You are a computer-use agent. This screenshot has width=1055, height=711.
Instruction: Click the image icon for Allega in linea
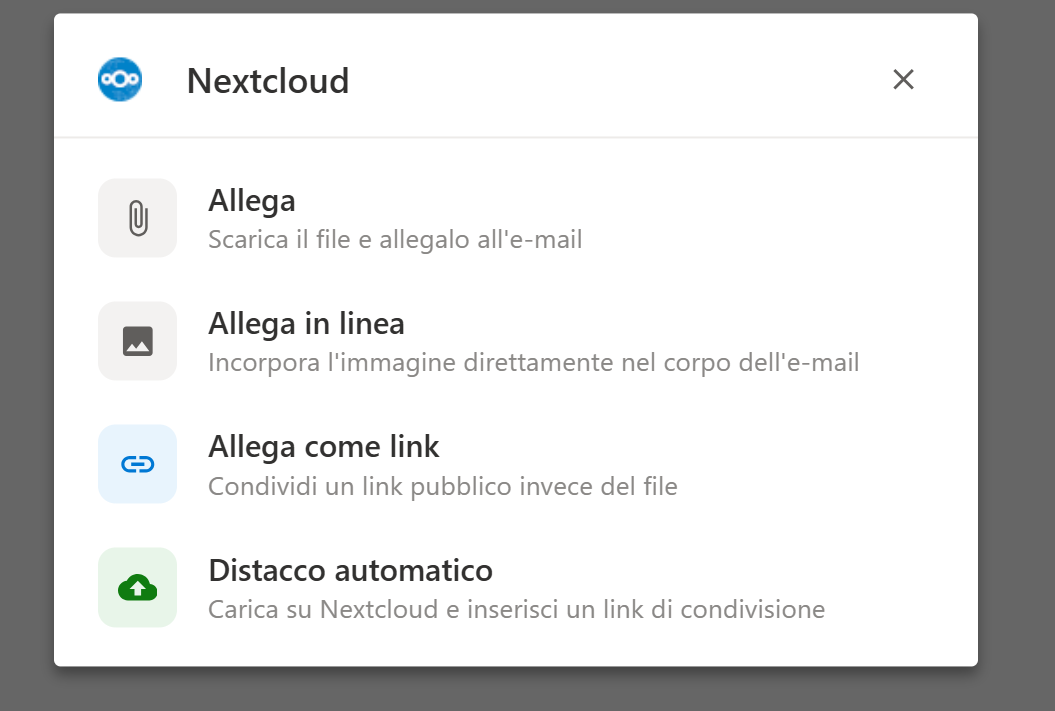(138, 341)
